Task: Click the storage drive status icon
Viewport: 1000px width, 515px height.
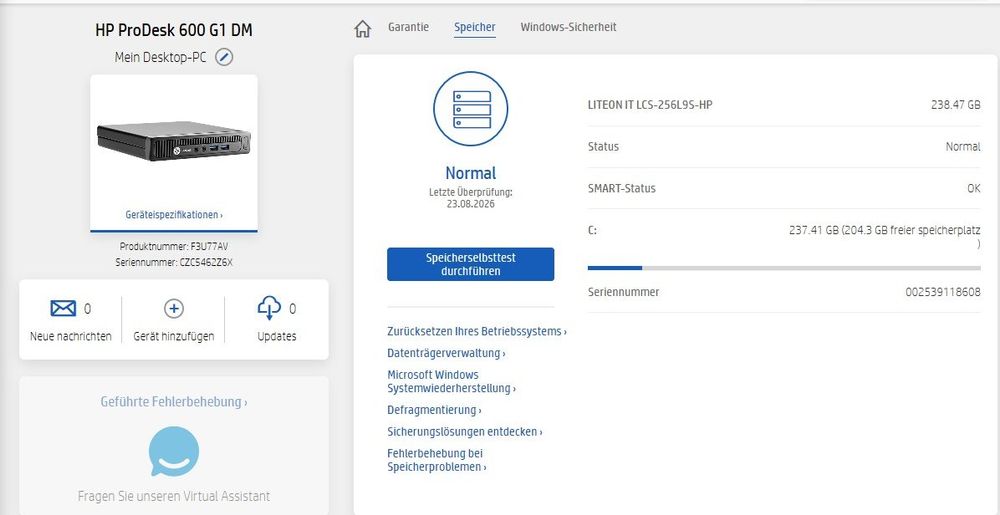Action: pyautogui.click(x=471, y=109)
